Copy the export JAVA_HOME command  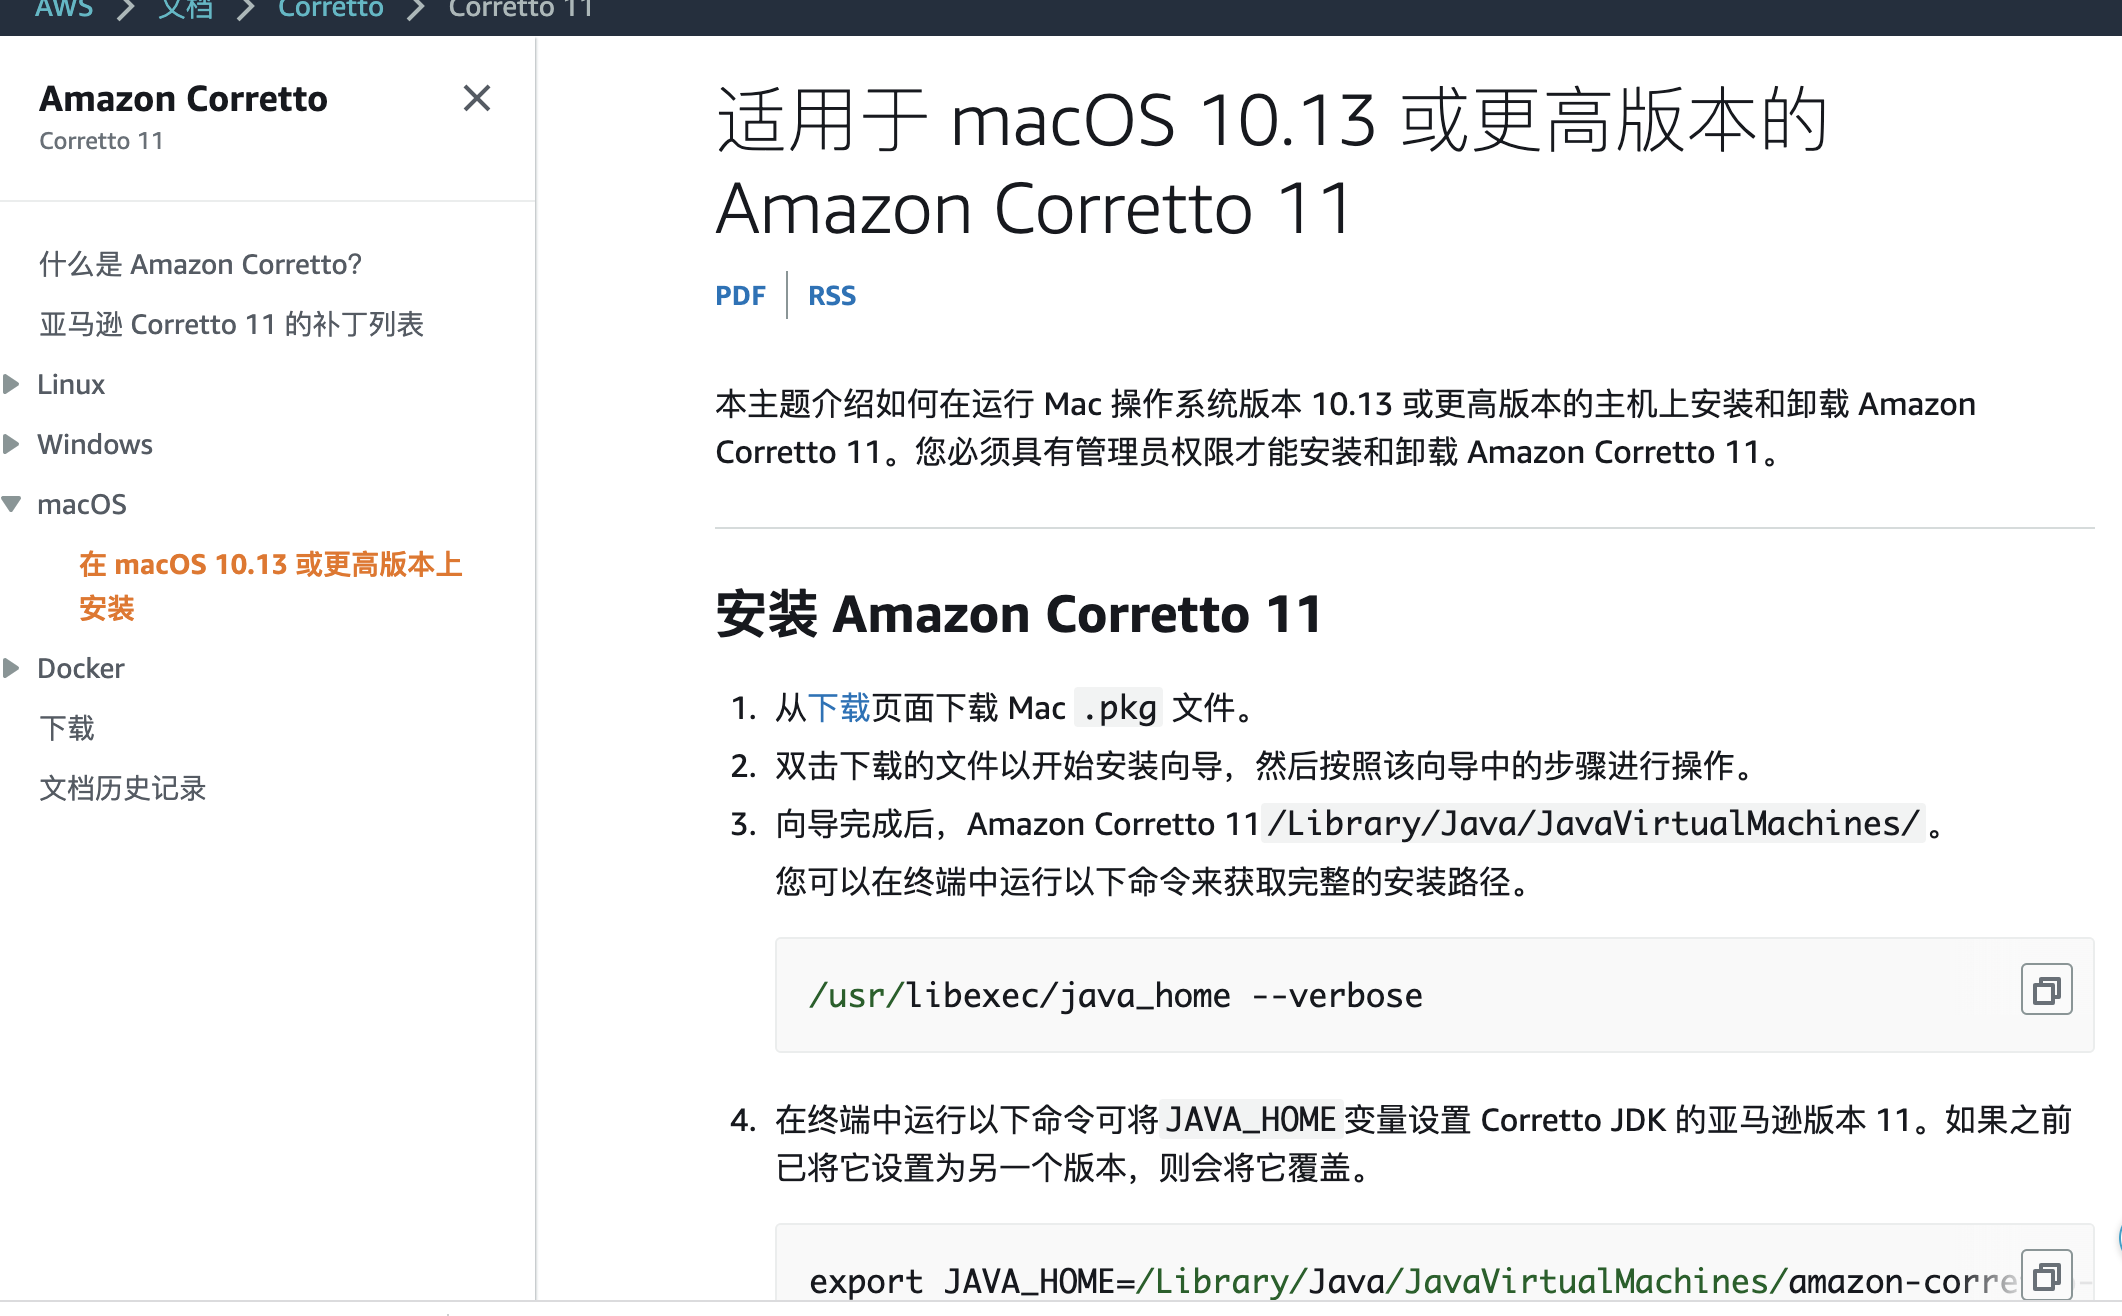tap(2046, 1275)
